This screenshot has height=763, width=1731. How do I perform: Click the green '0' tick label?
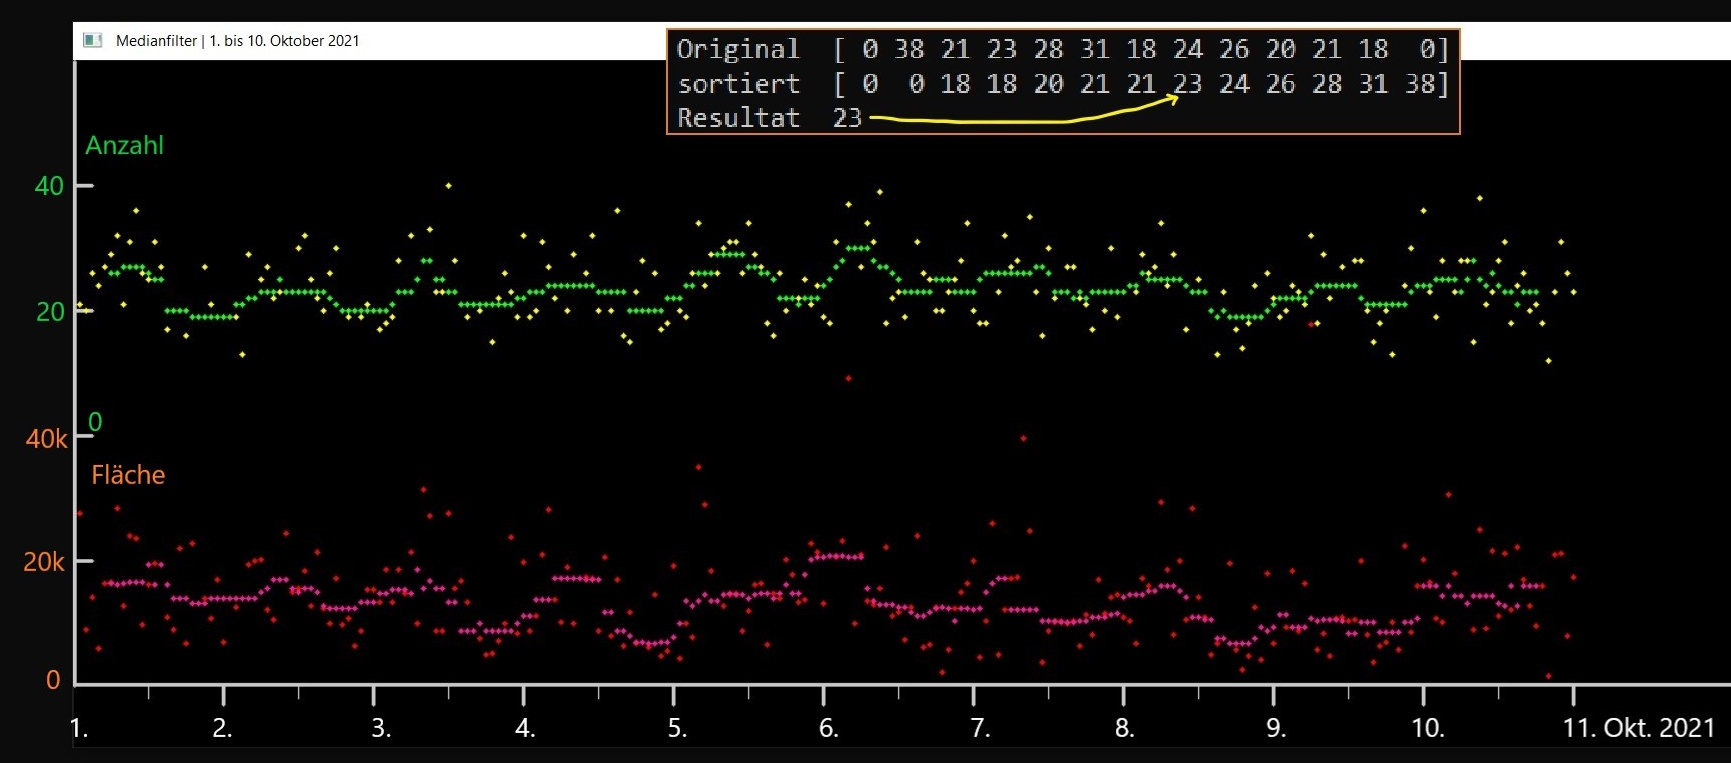pos(95,422)
